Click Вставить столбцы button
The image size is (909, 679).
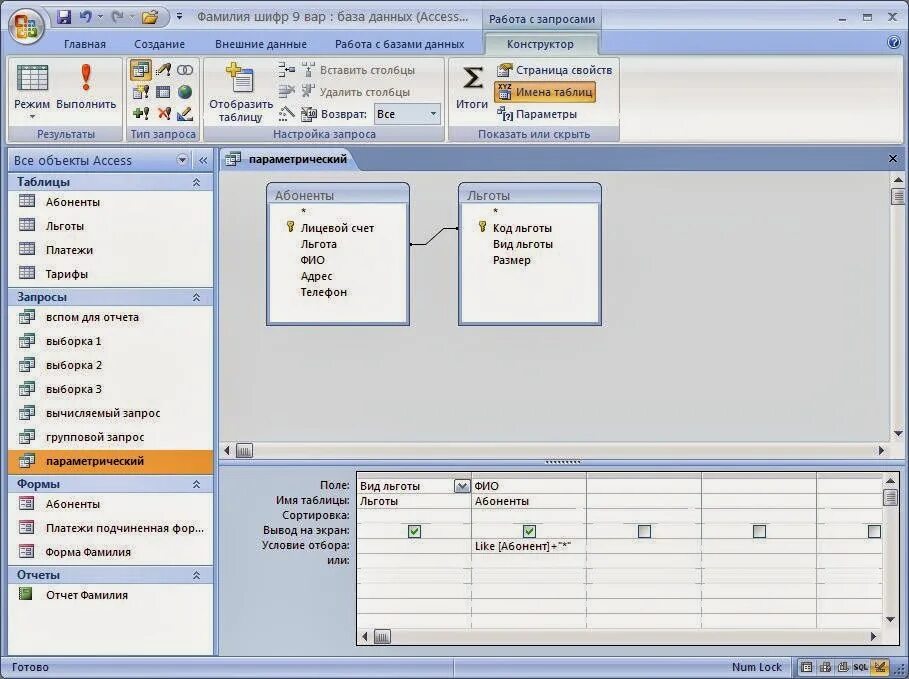tap(358, 70)
